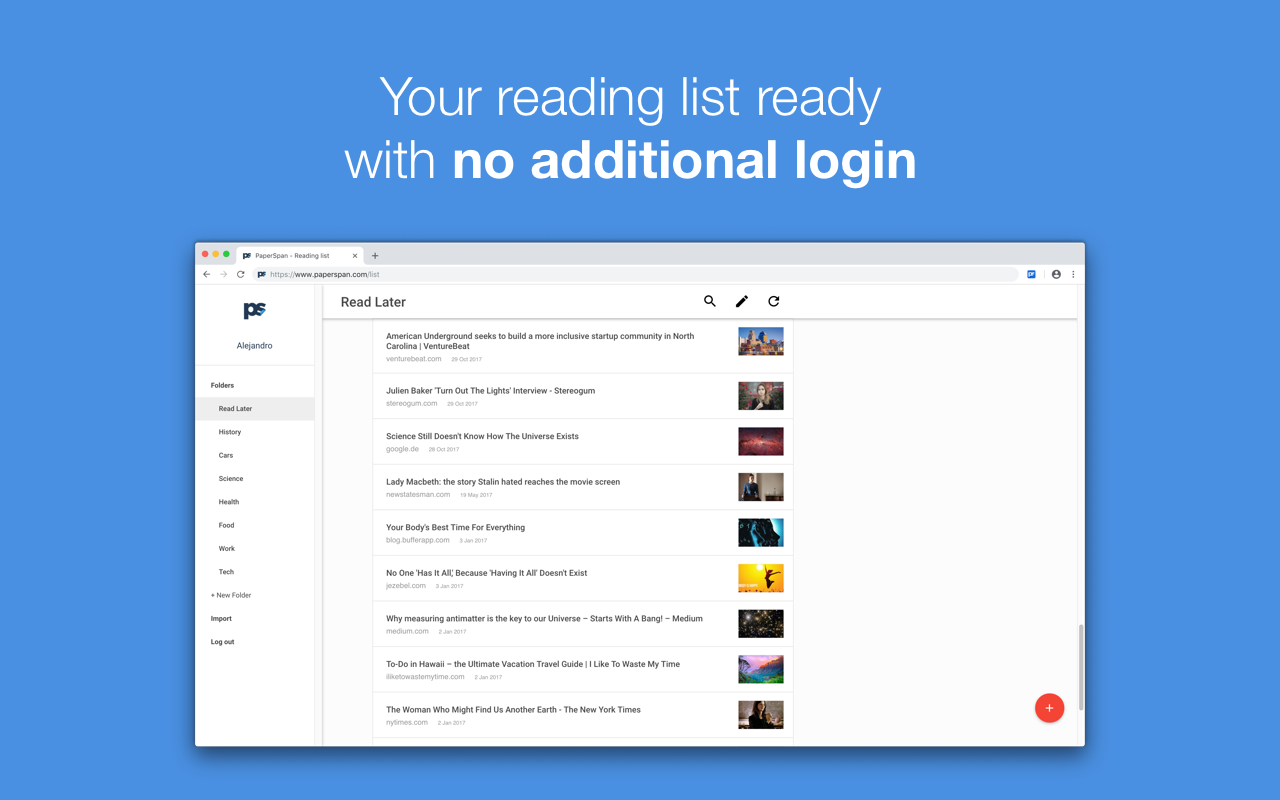Click the PaperSpan logo in sidebar
1280x800 pixels.
tap(255, 310)
